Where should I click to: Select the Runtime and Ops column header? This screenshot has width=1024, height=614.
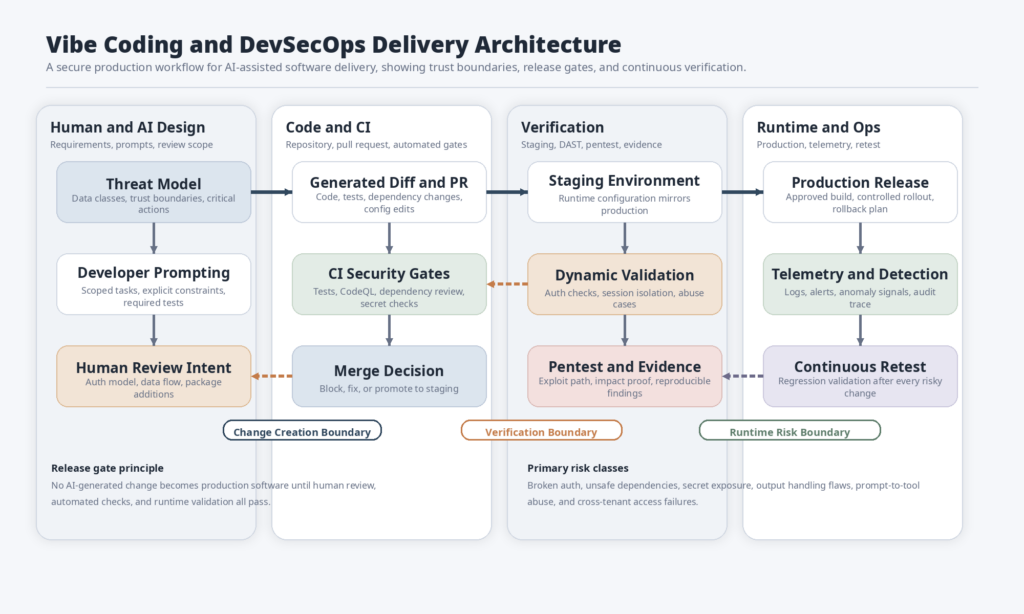(x=818, y=127)
